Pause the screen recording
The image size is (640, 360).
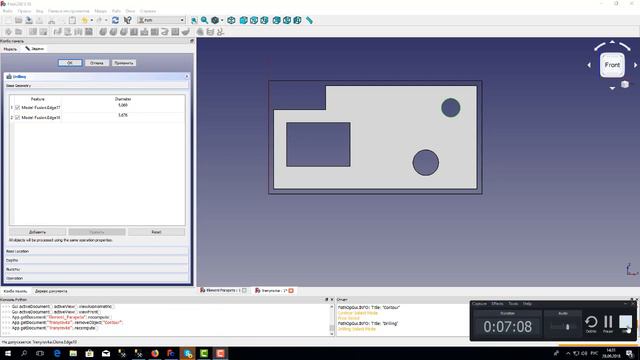(608, 323)
